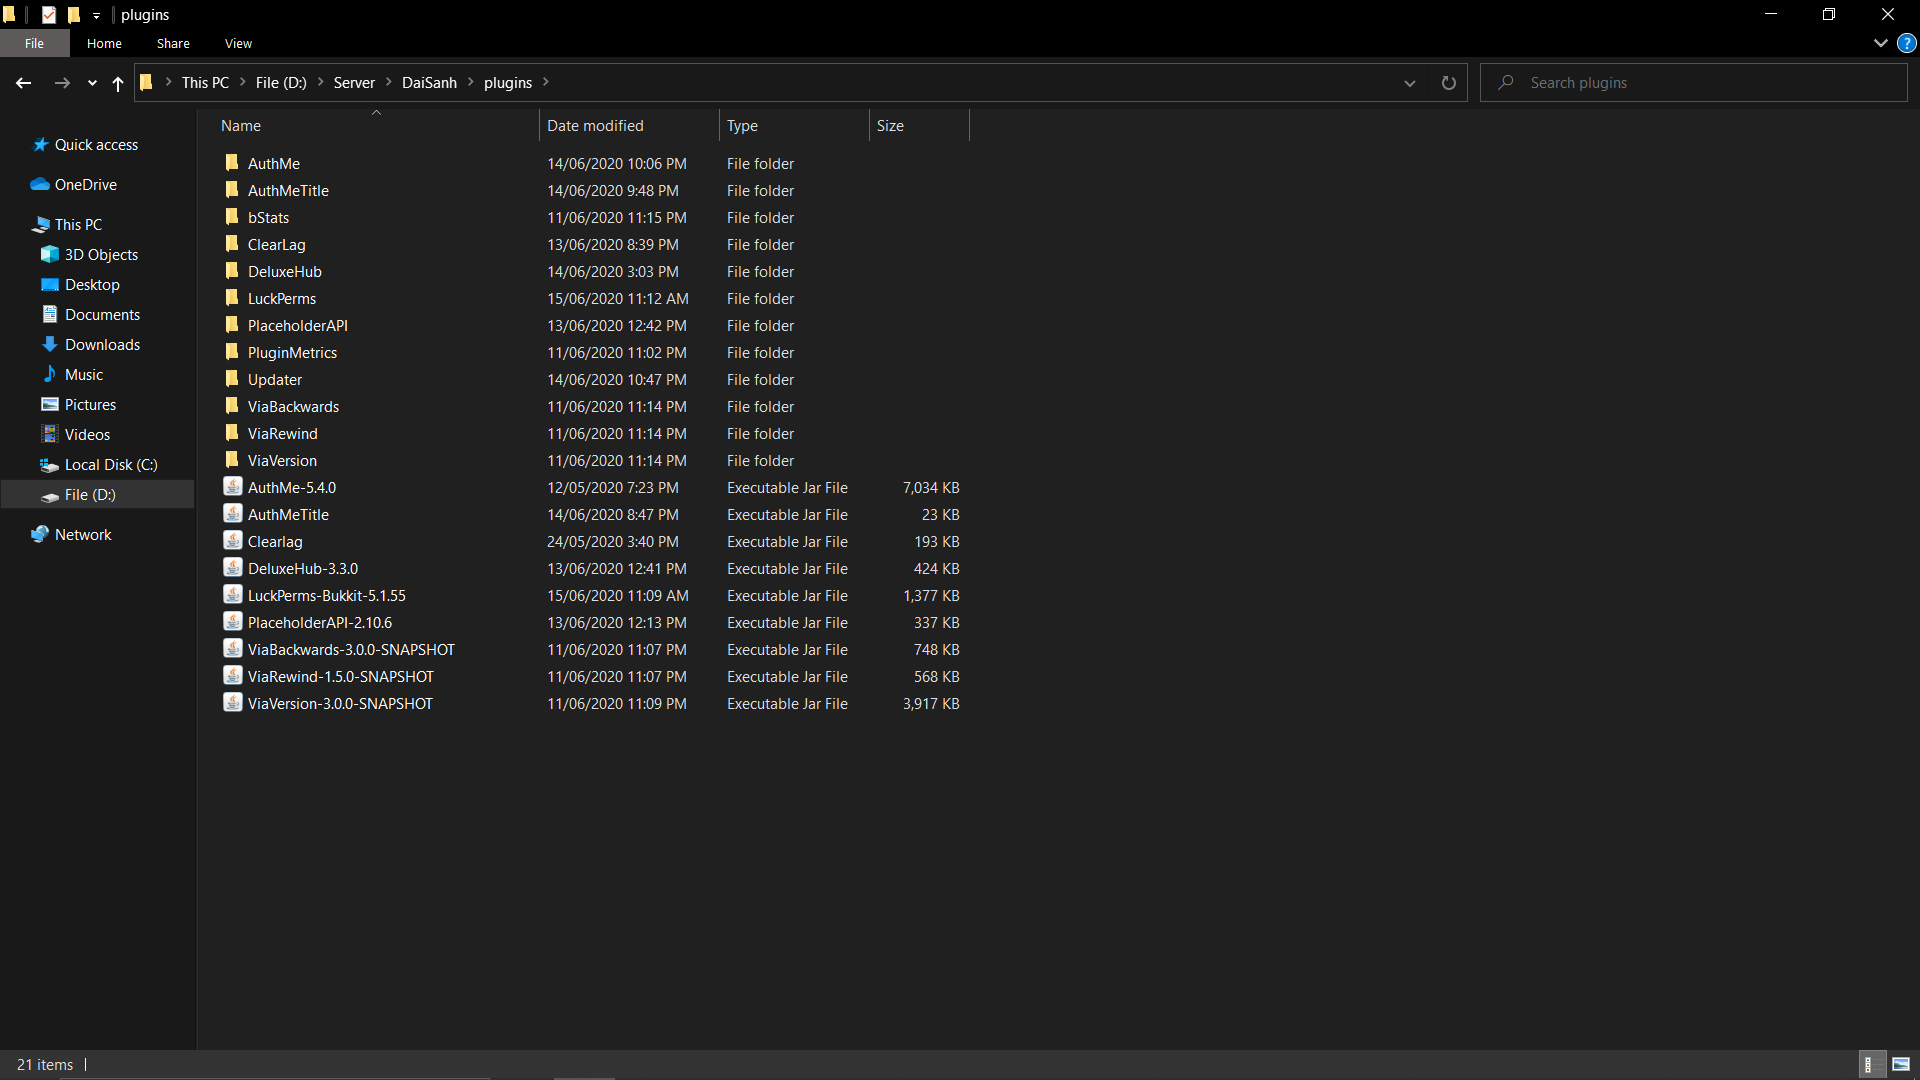The height and width of the screenshot is (1080, 1920).
Task: Select the AuthMe-5.4.0 jar file icon
Action: click(233, 487)
